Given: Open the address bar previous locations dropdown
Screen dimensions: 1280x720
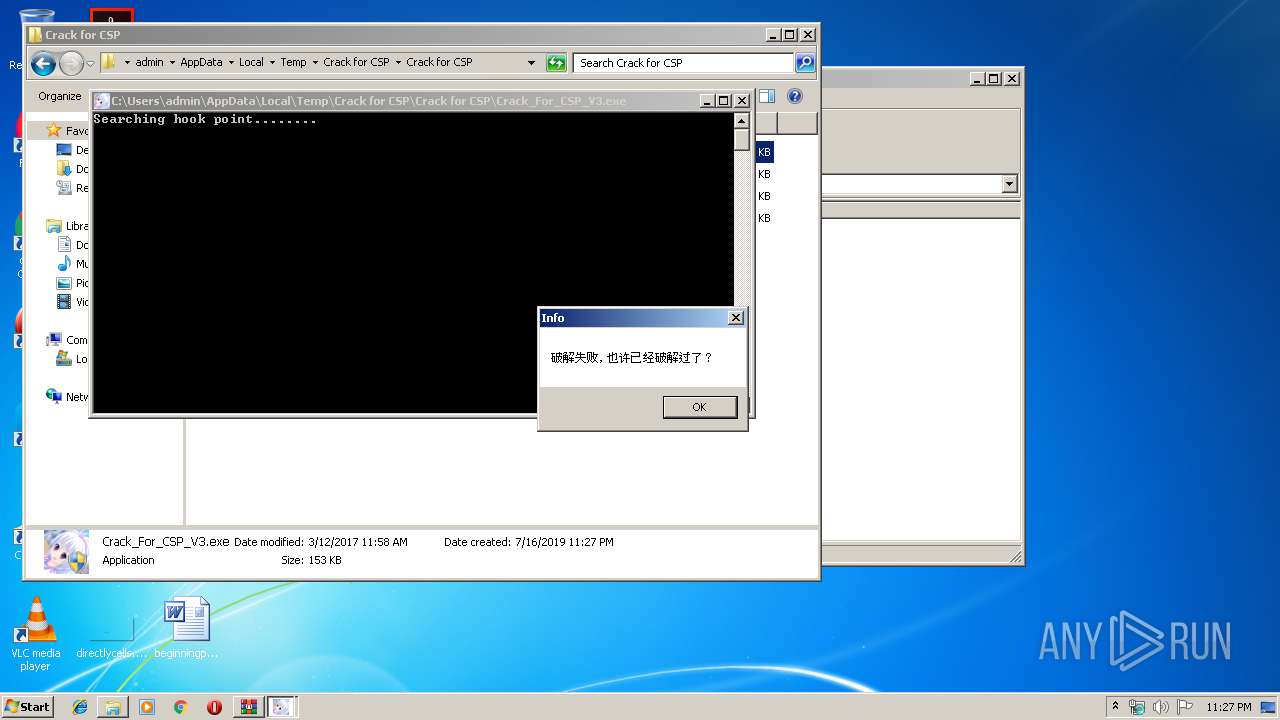Looking at the screenshot, I should 531,63.
